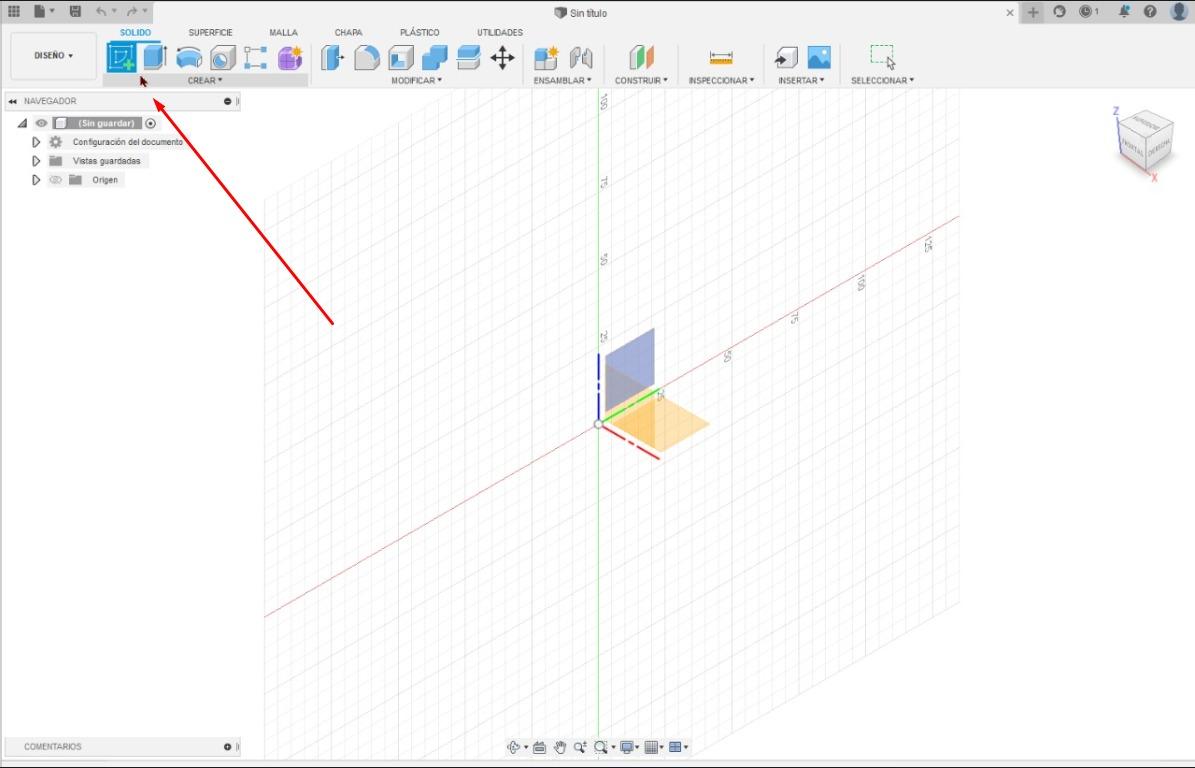The width and height of the screenshot is (1195, 768).
Task: Click the Offset Plane construct icon
Action: [641, 57]
